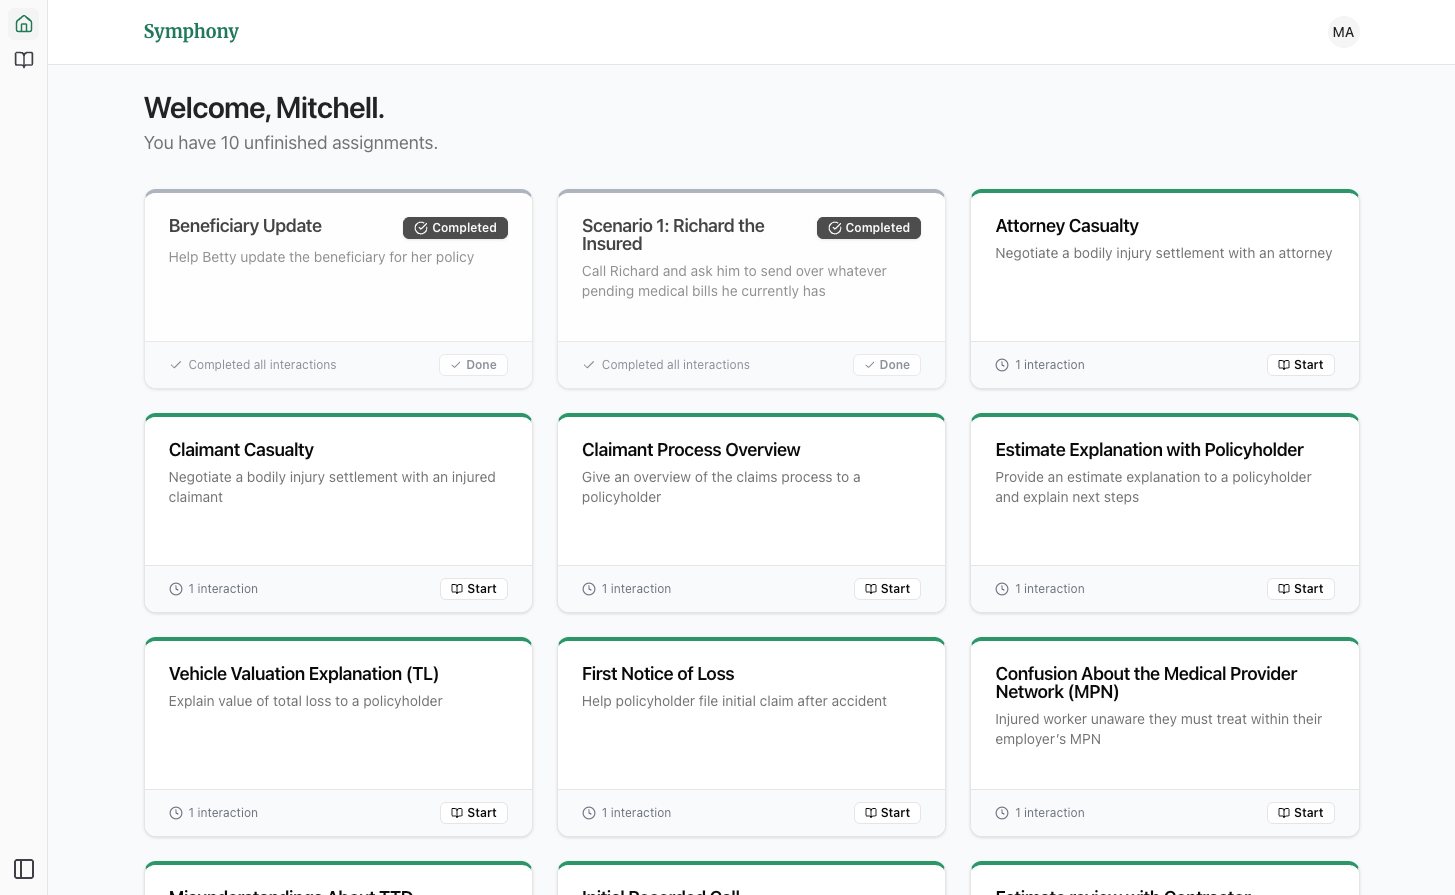Start Confusion About the Medical Provider Network
This screenshot has height=895, width=1455.
click(1300, 813)
